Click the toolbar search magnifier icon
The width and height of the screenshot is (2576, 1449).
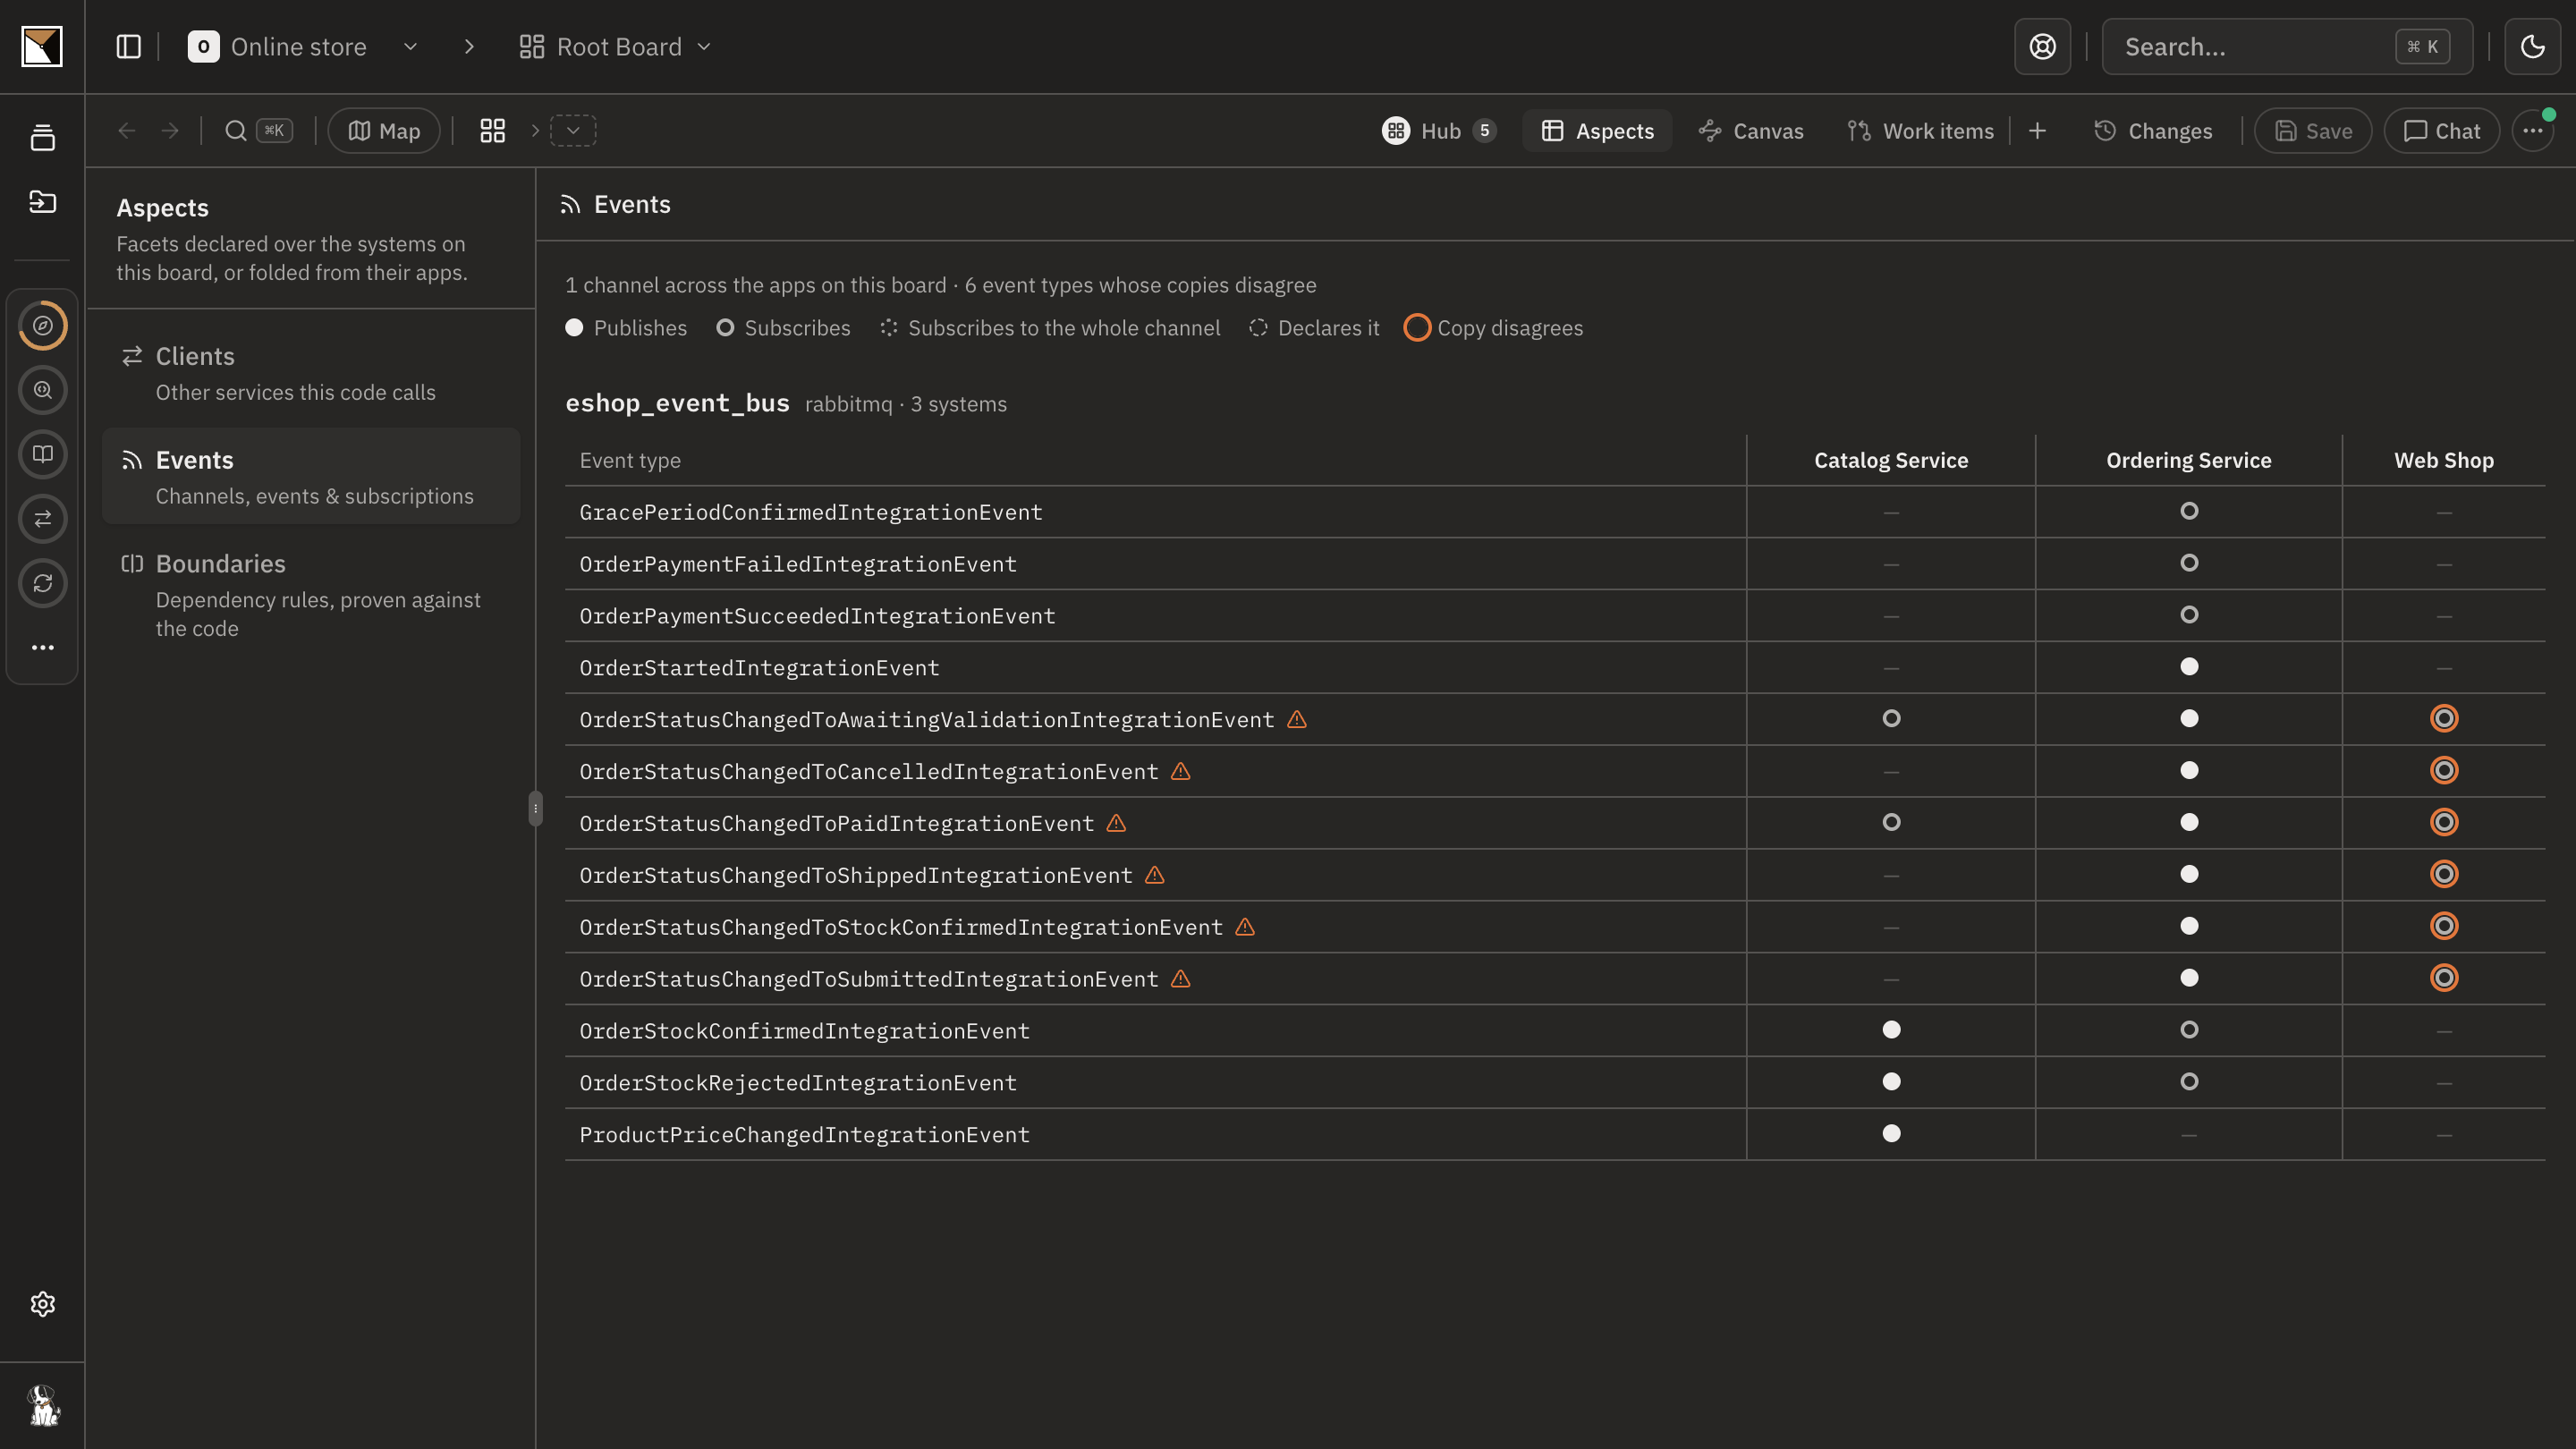pyautogui.click(x=236, y=131)
